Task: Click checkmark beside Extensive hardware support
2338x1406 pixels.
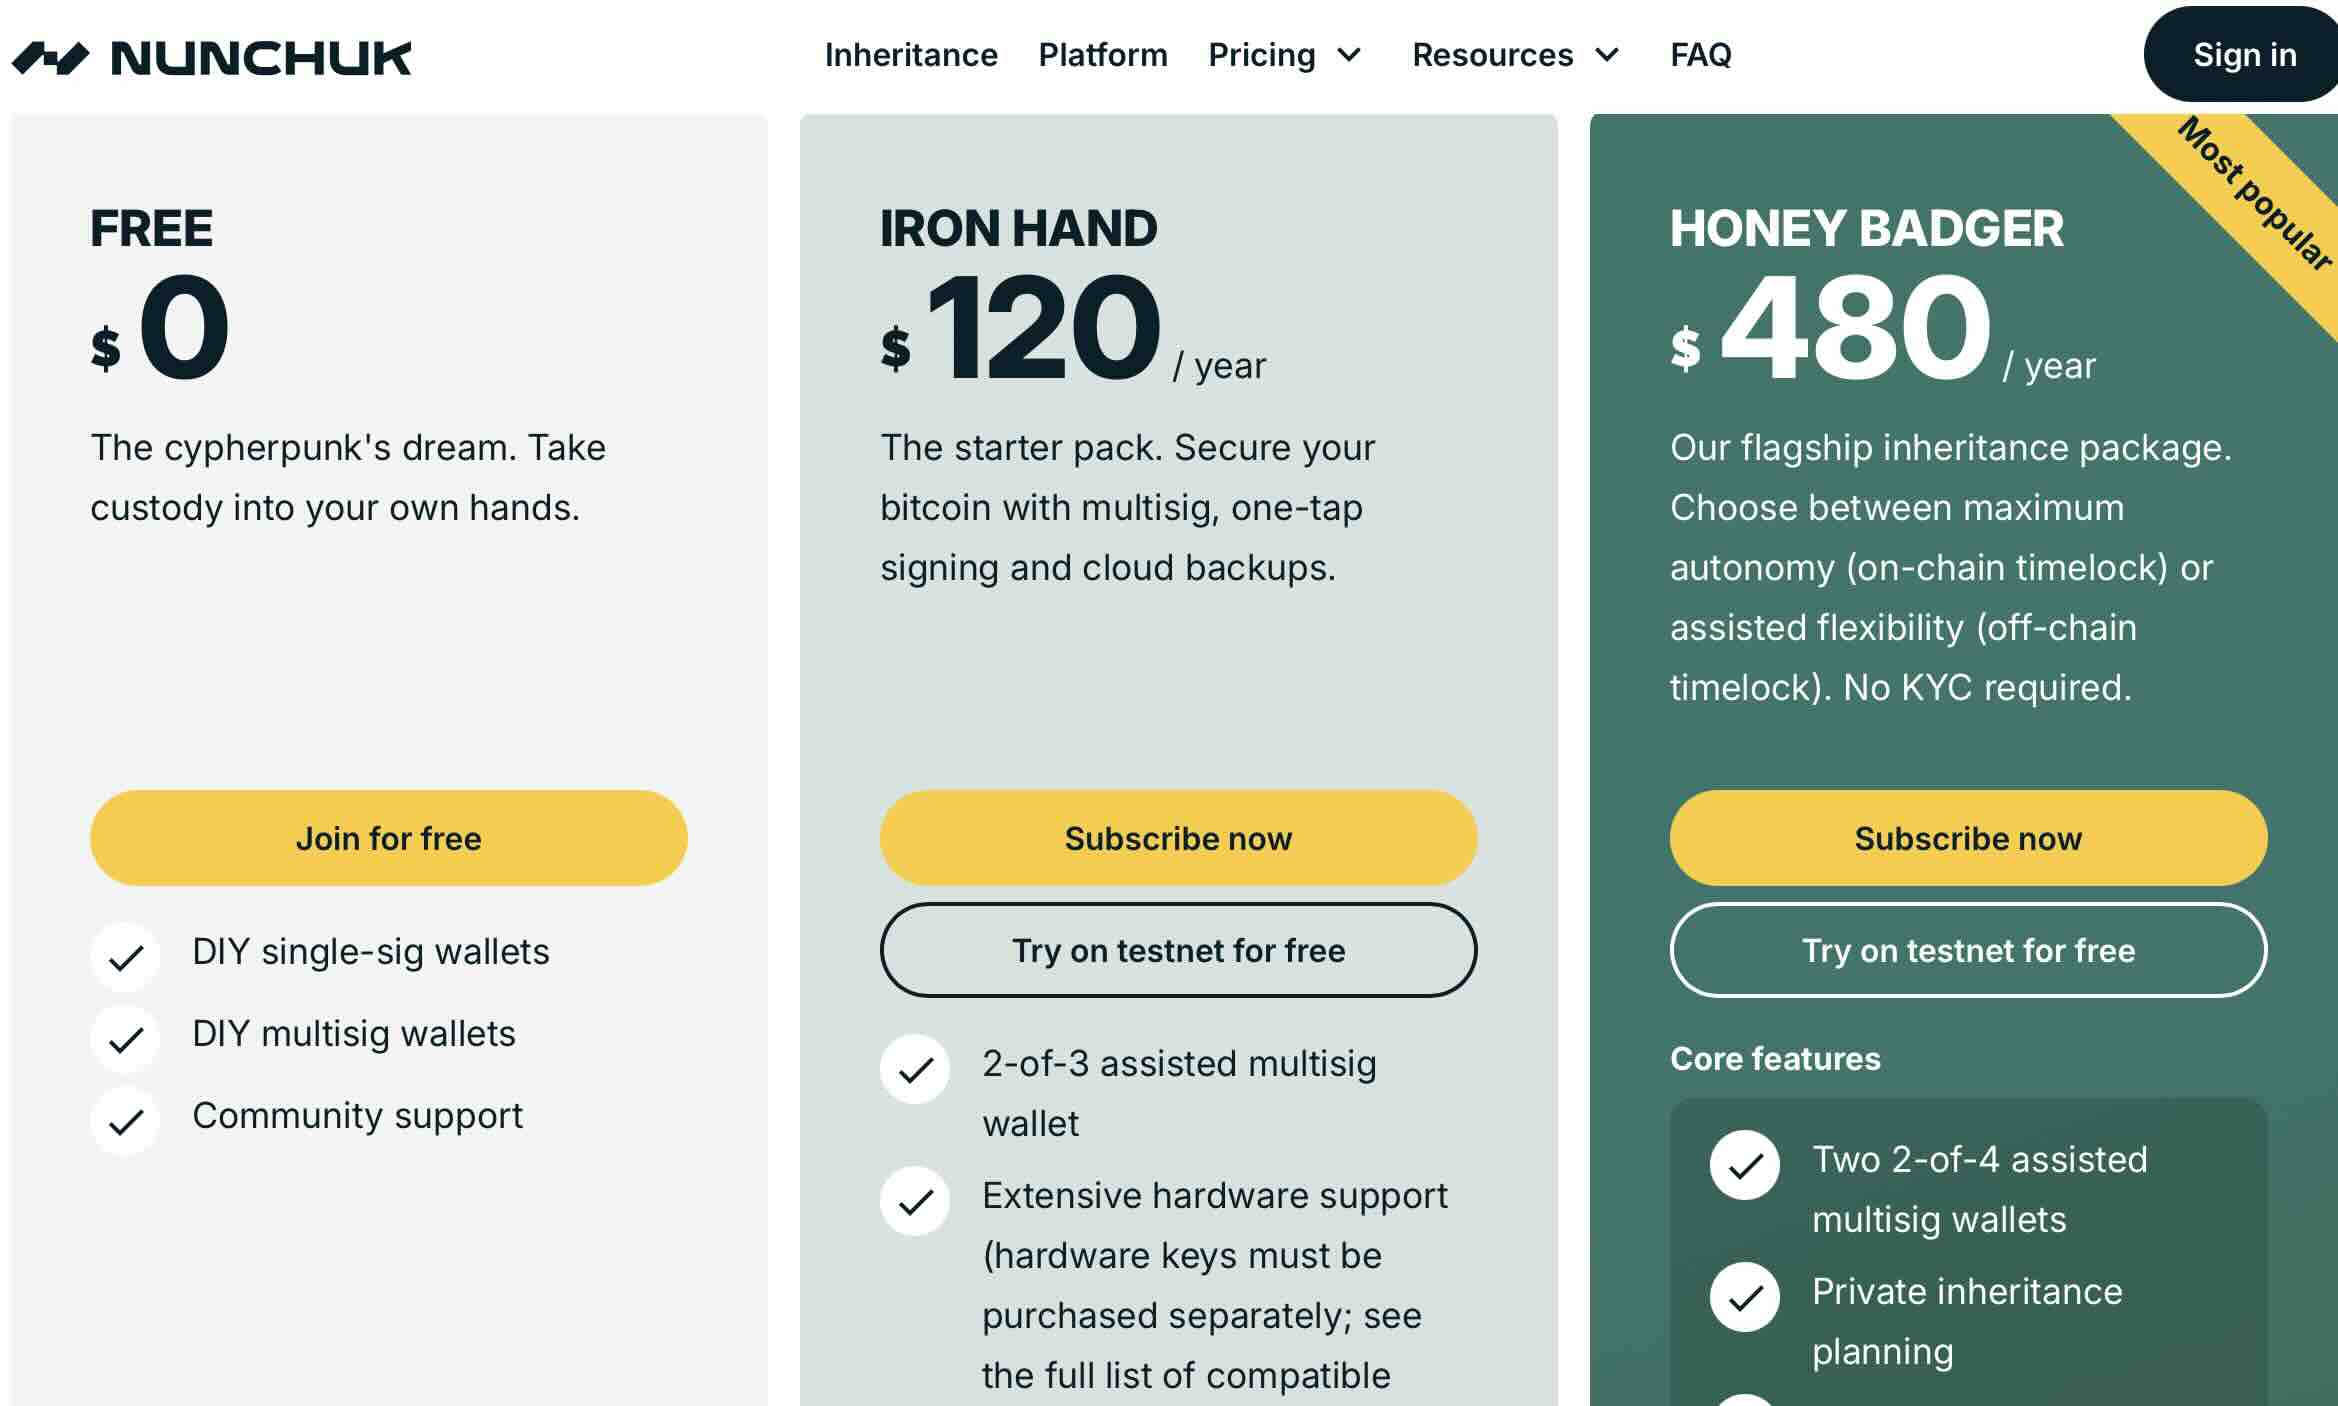Action: 915,1202
